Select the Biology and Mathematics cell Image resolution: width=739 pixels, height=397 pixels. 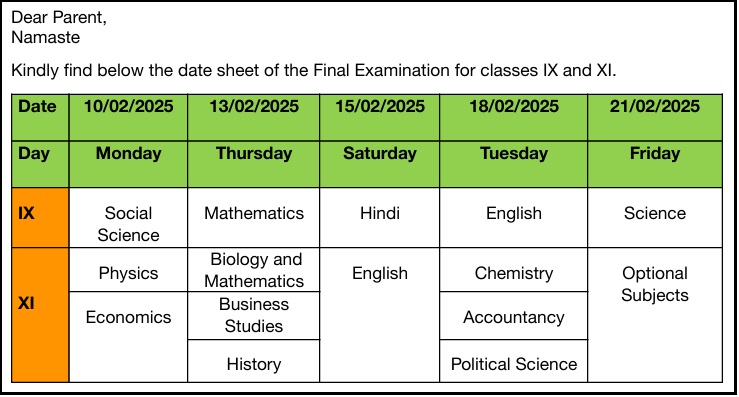pos(254,270)
